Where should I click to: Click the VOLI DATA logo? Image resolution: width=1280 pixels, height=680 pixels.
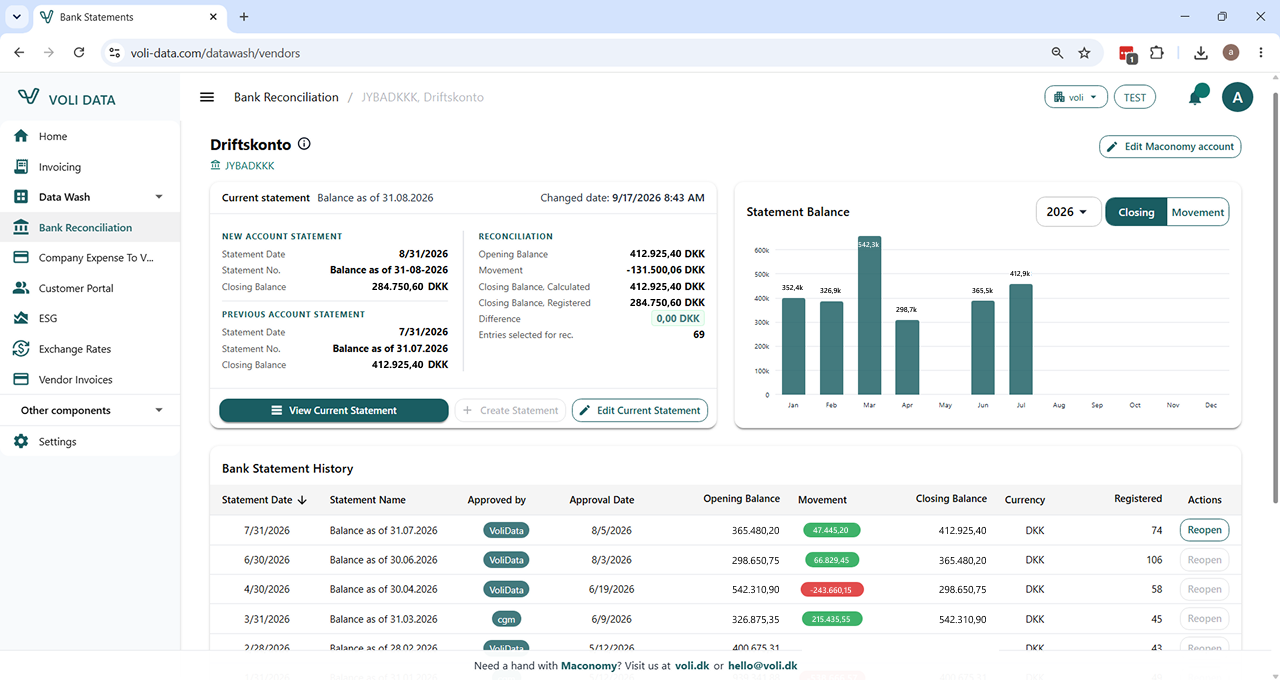pos(67,98)
